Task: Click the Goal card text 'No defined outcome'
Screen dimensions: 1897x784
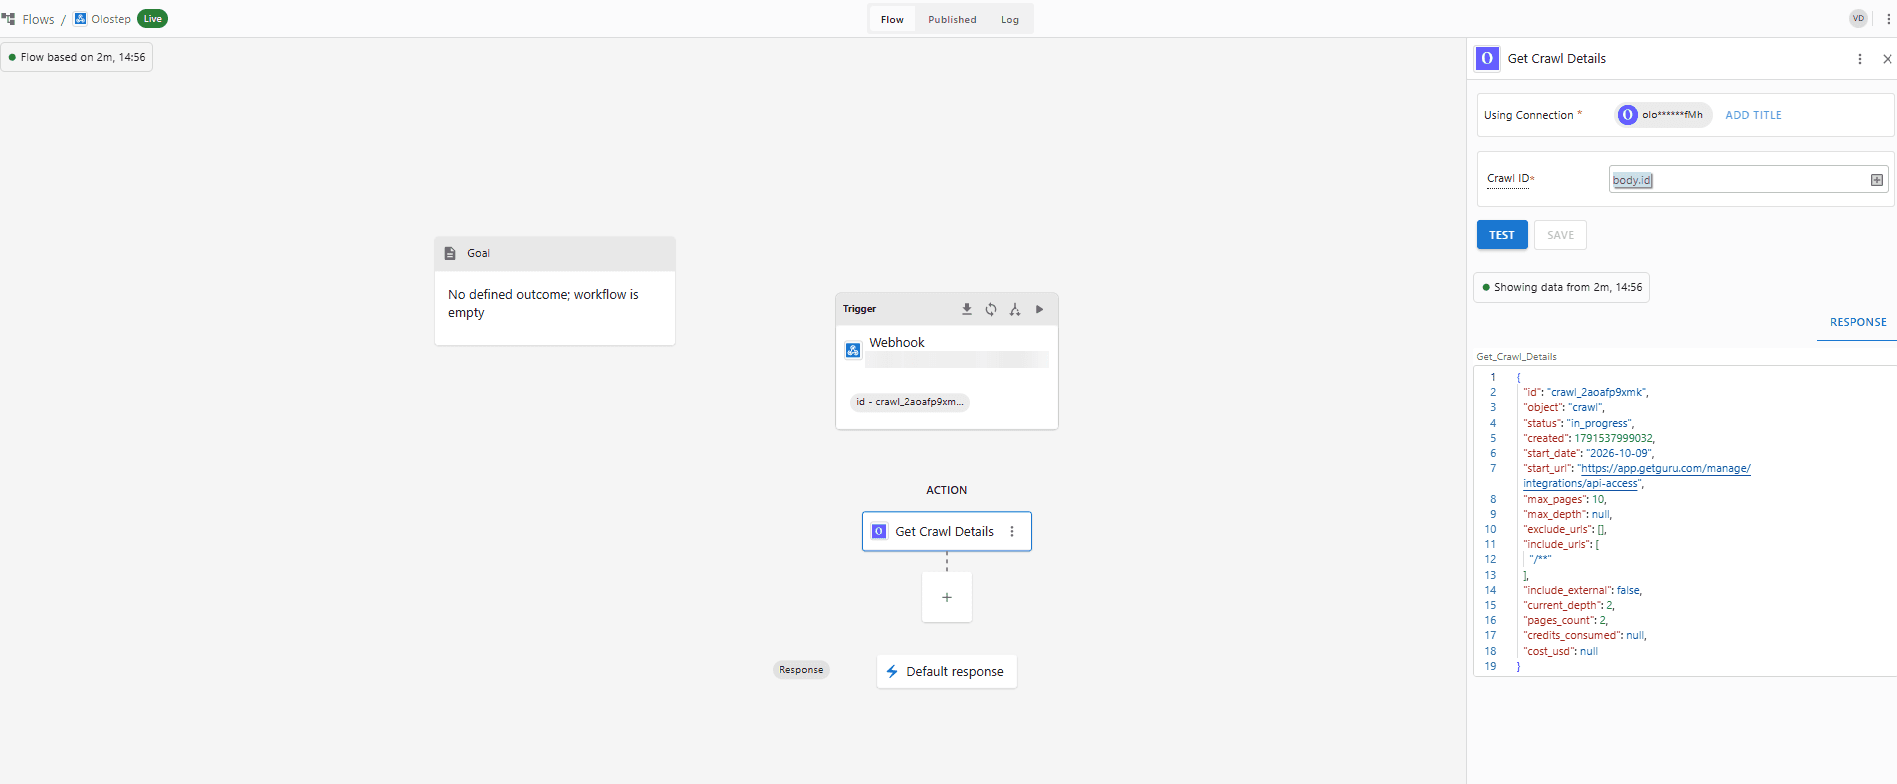Action: click(x=543, y=303)
